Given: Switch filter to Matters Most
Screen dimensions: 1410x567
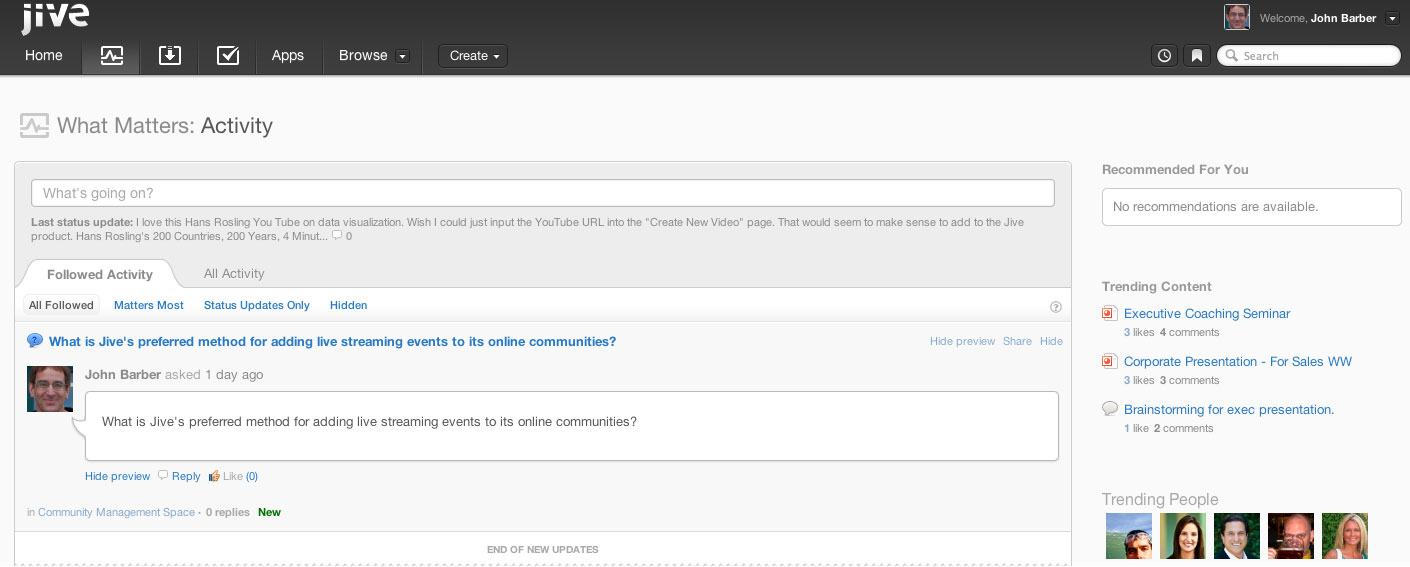Looking at the screenshot, I should [x=149, y=305].
